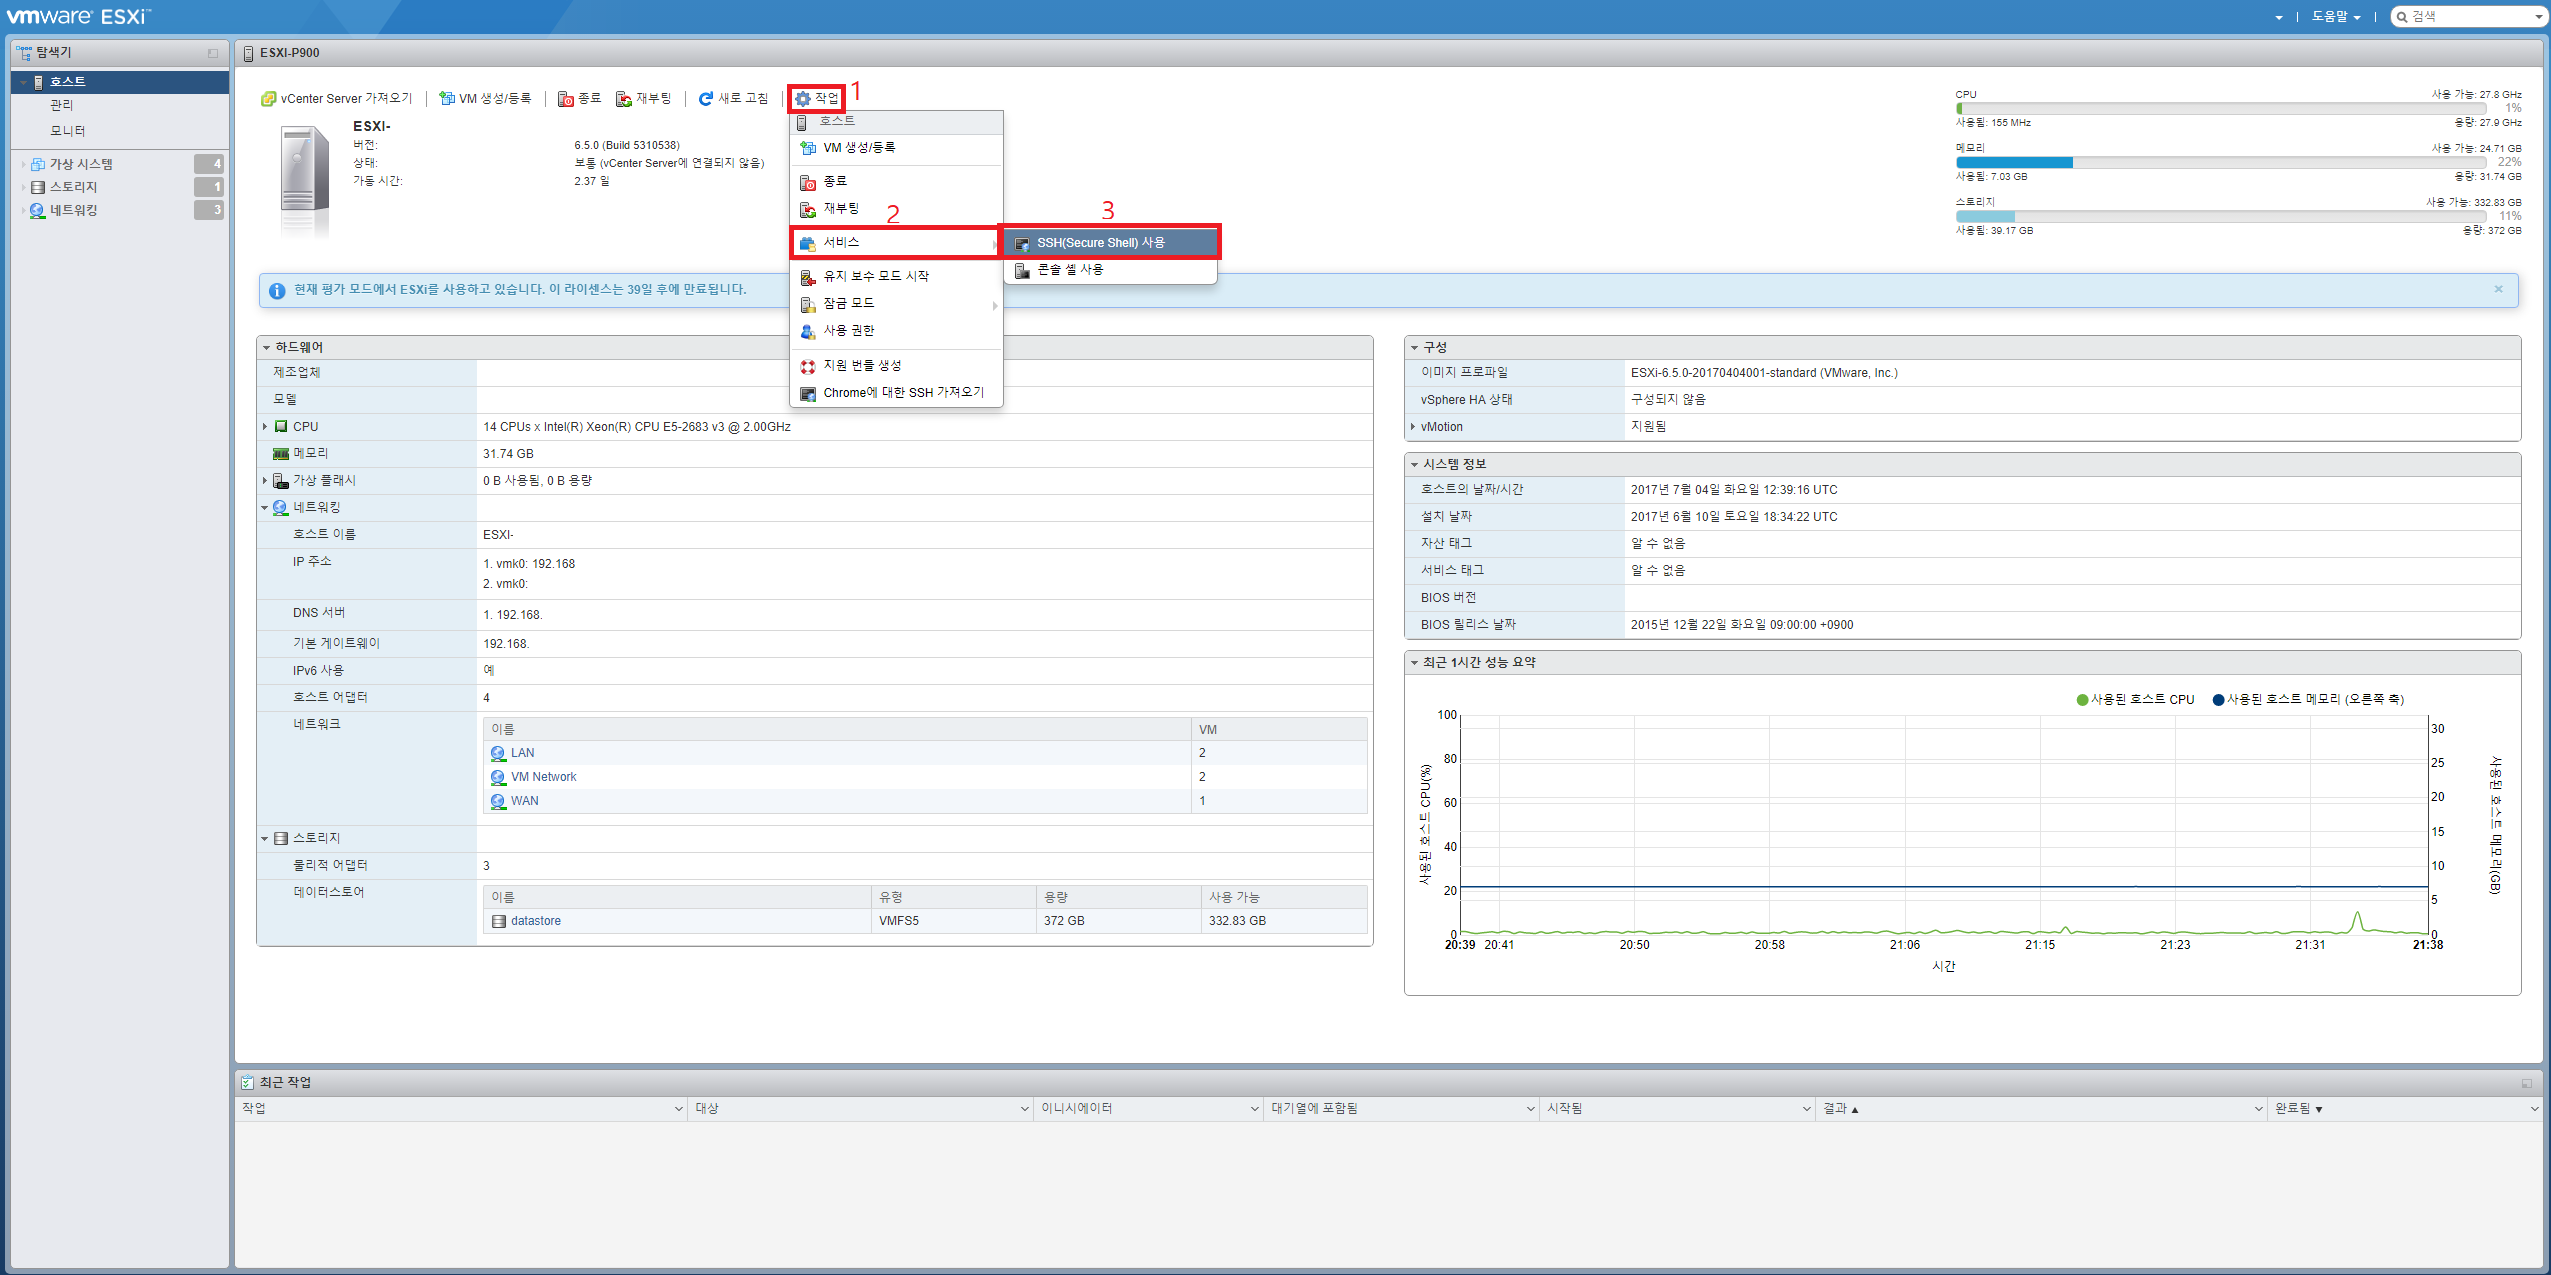The height and width of the screenshot is (1275, 2551).
Task: Select 재부팅 in the actions dropdown menu
Action: coord(896,209)
